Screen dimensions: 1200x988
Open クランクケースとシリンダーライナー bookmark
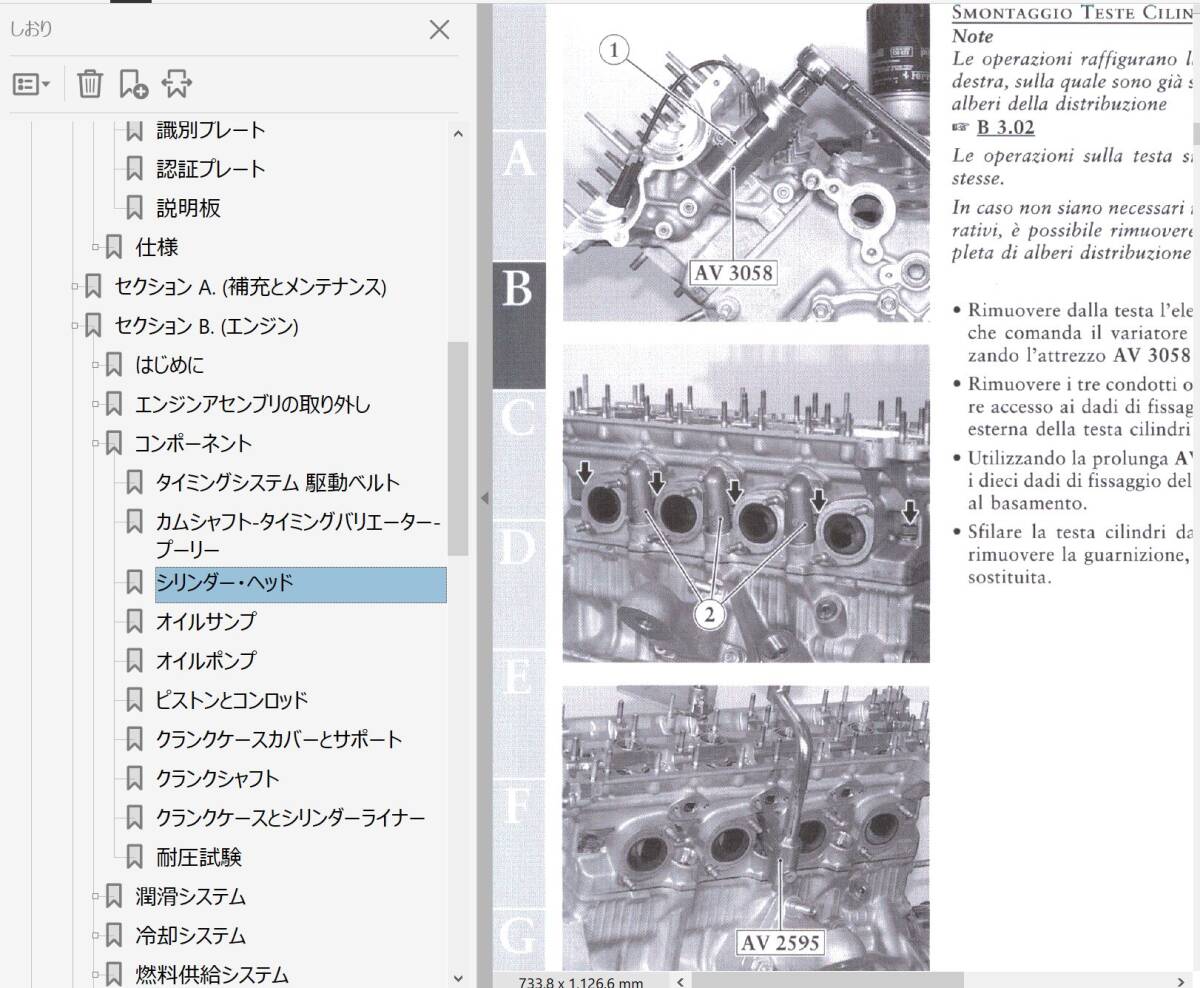290,818
